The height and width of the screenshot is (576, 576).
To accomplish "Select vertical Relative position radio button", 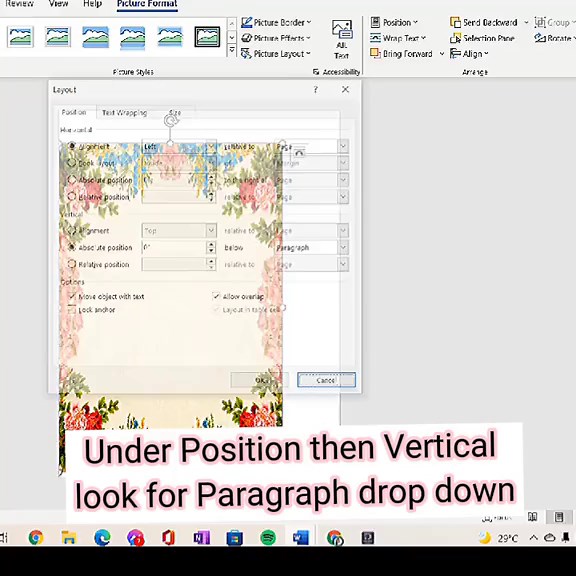I will click(72, 264).
